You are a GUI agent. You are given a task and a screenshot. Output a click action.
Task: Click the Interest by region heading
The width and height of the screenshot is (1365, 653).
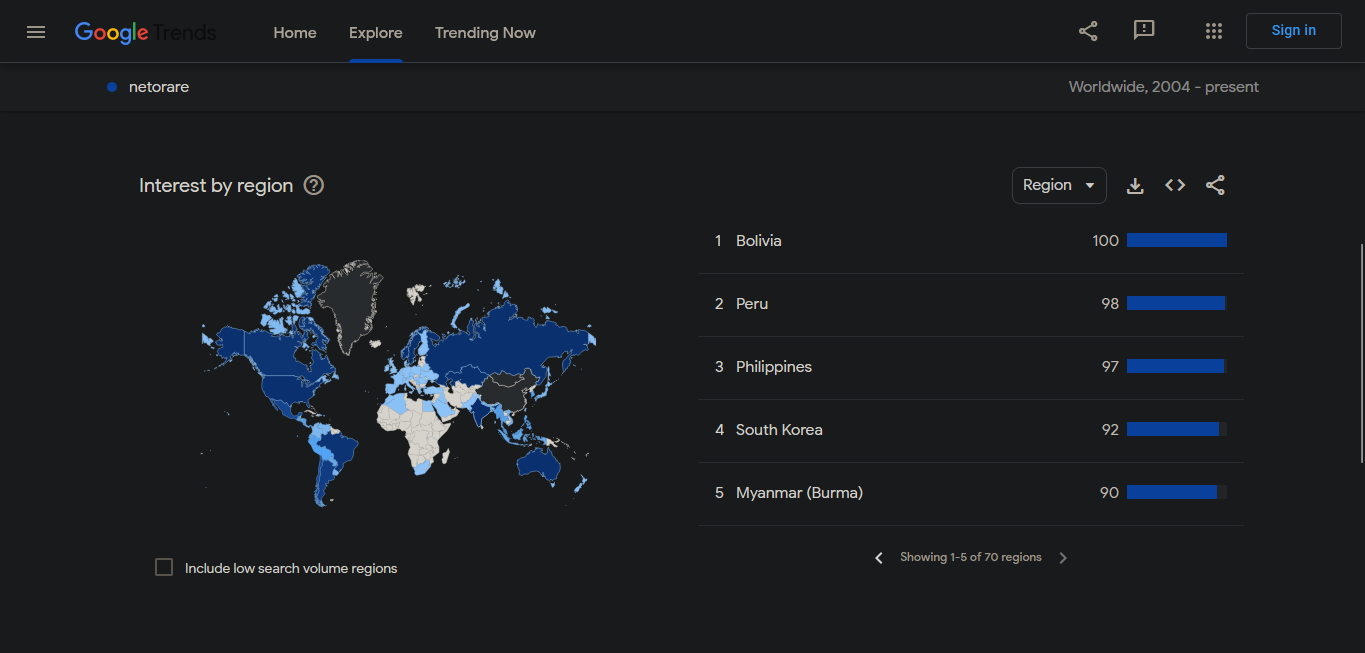216,185
